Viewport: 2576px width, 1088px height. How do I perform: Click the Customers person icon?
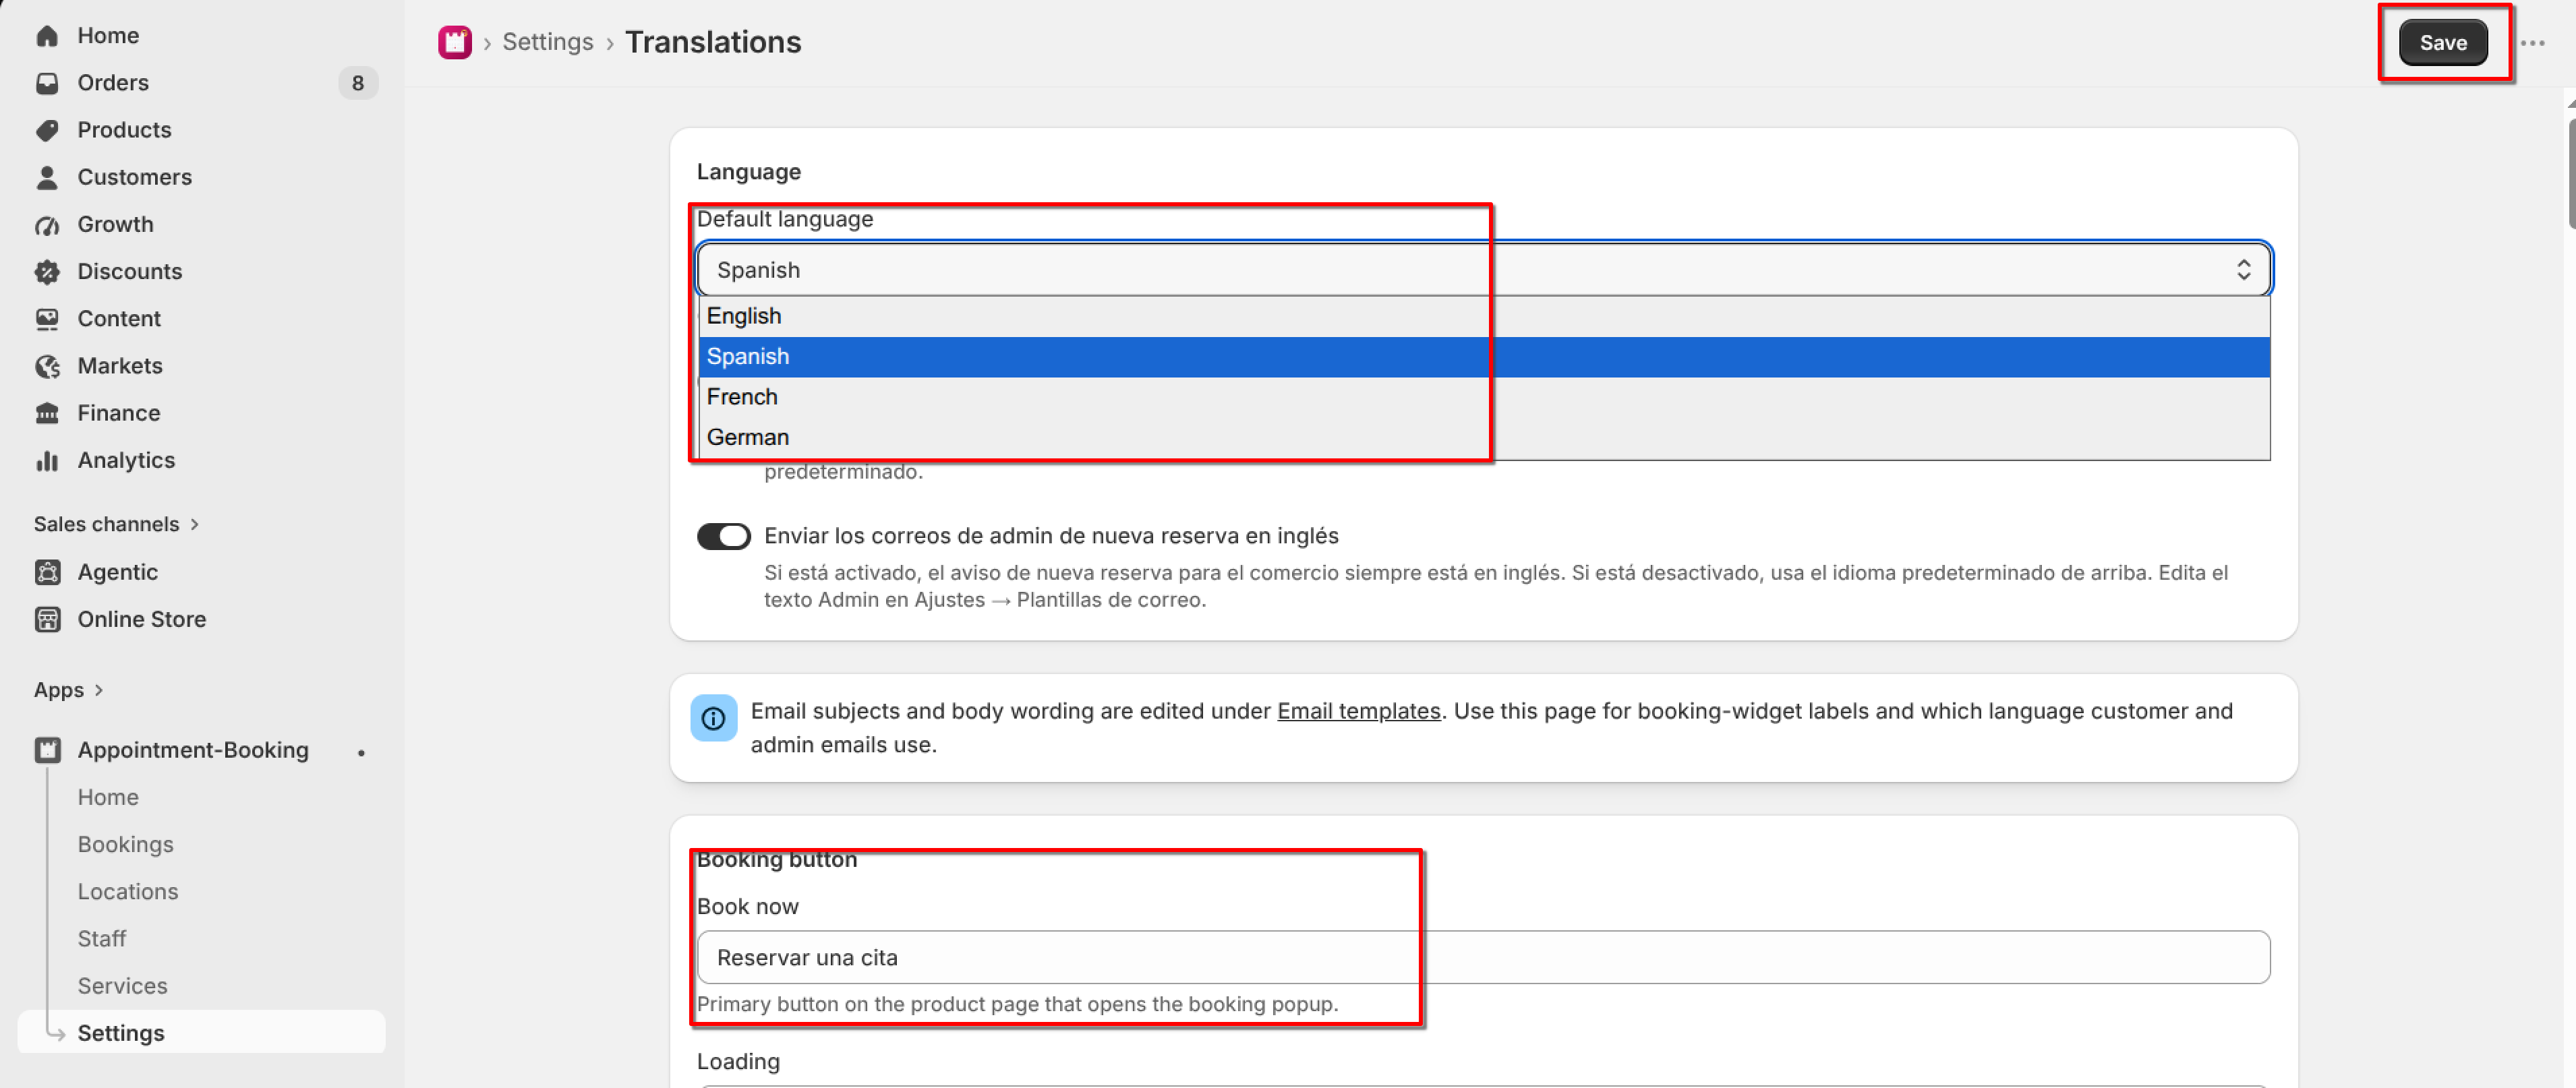coord(47,177)
